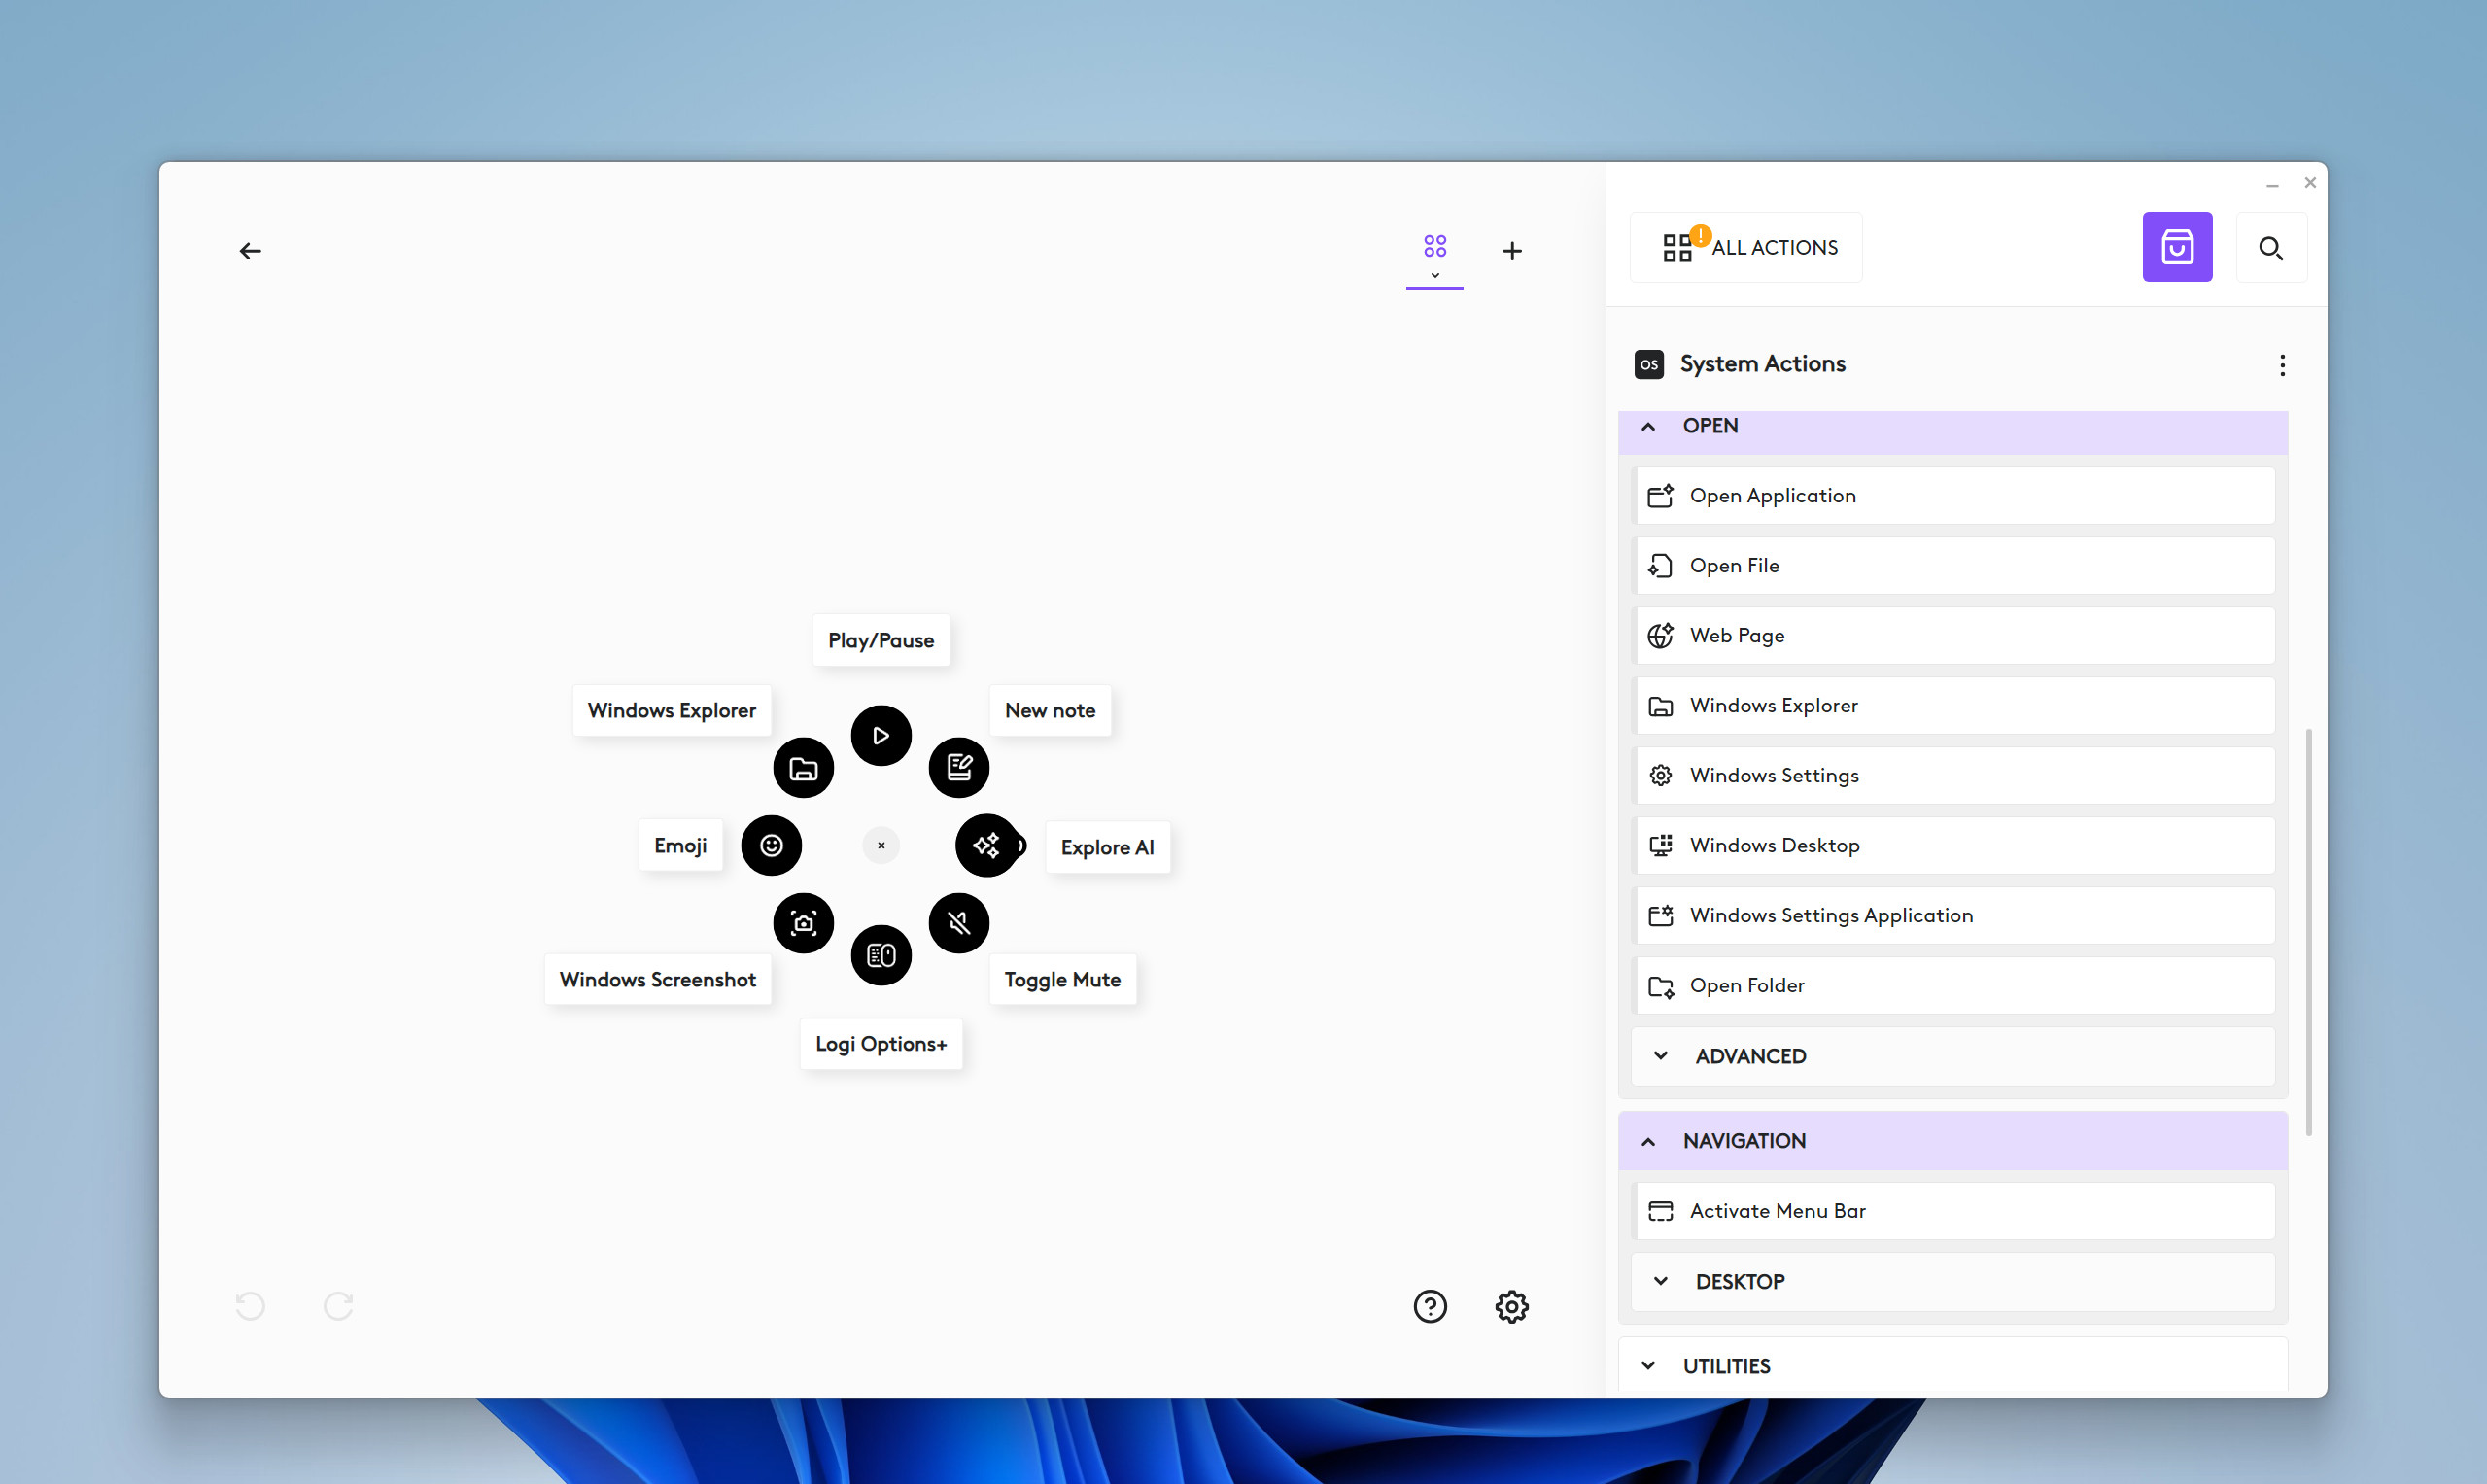Expand the ADVANCED section
The width and height of the screenshot is (2487, 1484).
[1953, 1056]
